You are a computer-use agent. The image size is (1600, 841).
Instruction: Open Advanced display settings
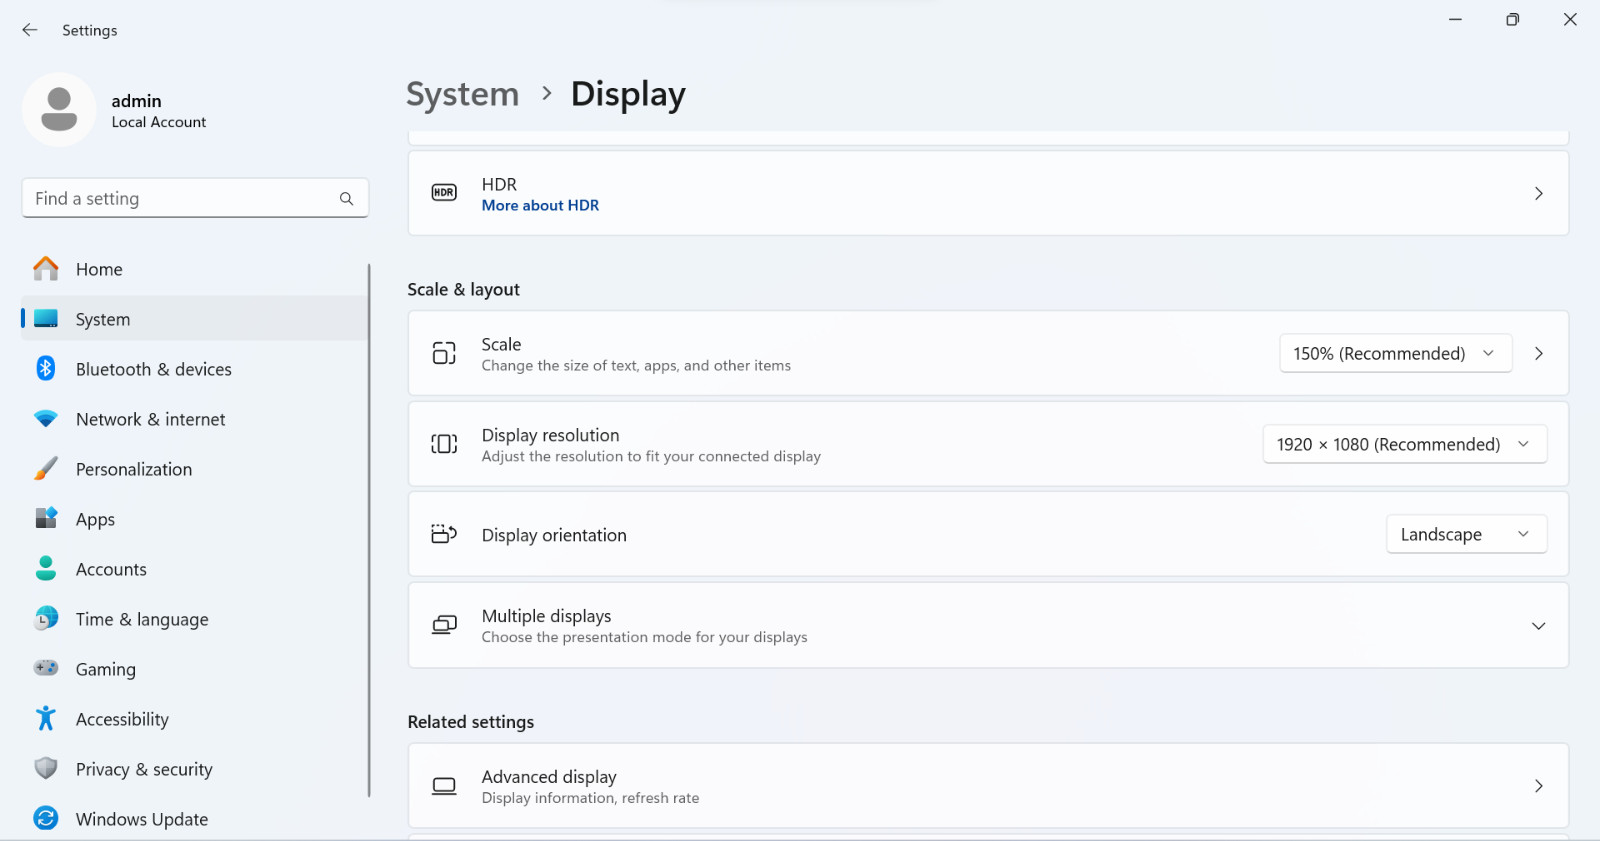click(988, 786)
